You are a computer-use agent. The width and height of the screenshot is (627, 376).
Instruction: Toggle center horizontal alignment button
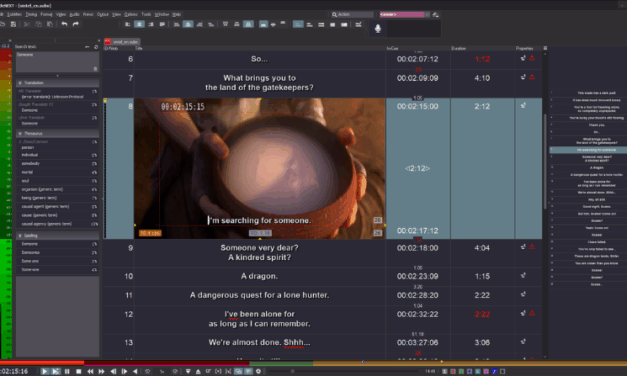139,24
